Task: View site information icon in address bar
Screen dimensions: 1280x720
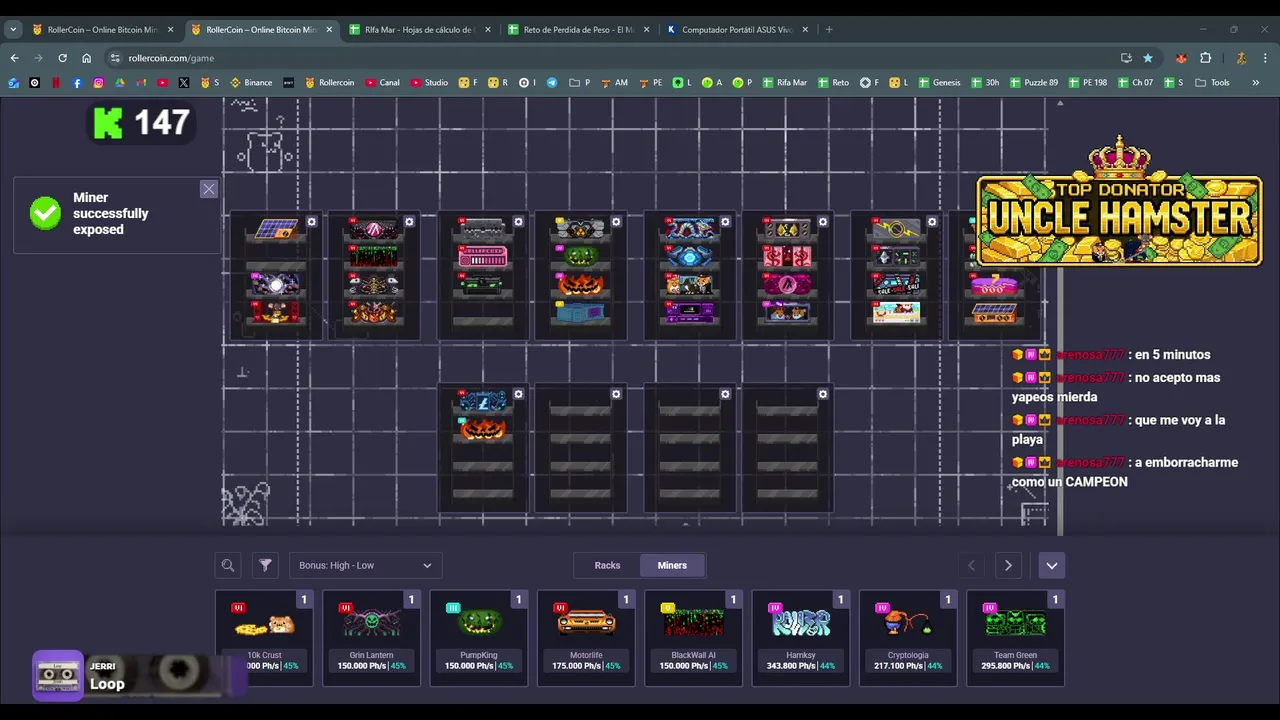Action: click(115, 58)
